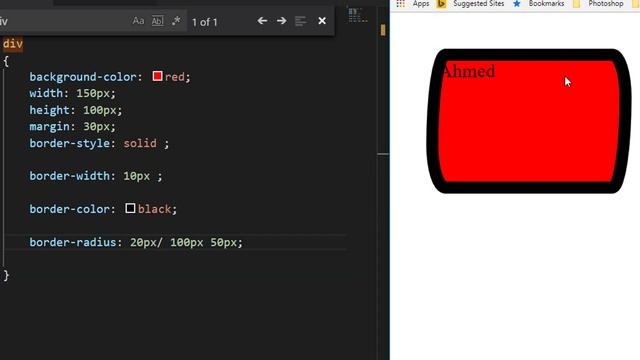Click the 'border-style' property
This screenshot has width=640, height=360.
click(x=69, y=143)
